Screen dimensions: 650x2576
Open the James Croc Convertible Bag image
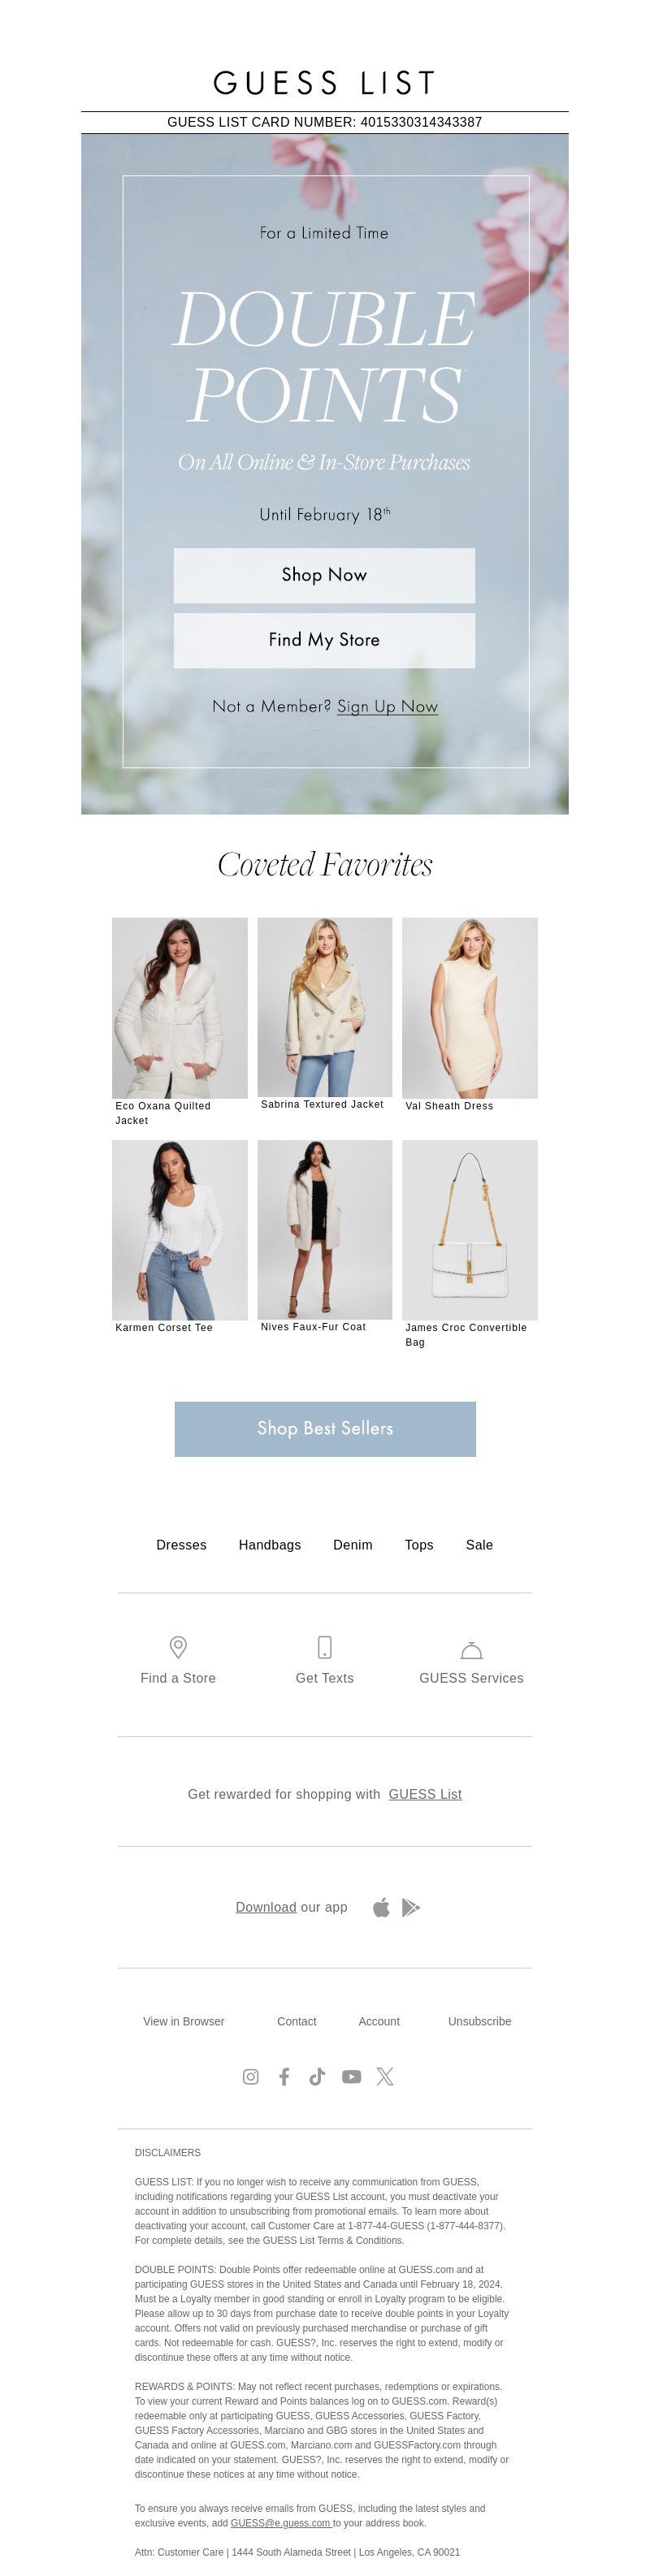[470, 1230]
